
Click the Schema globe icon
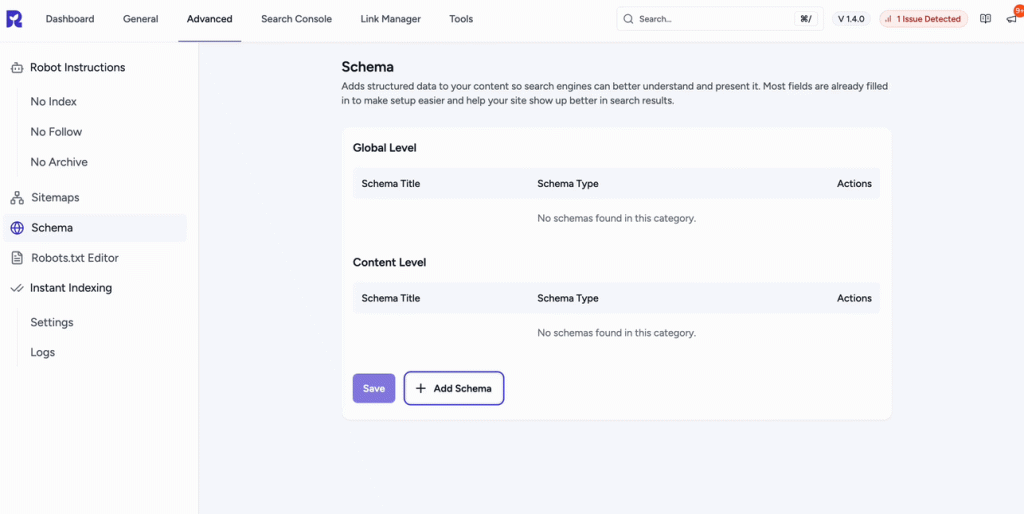tap(17, 228)
